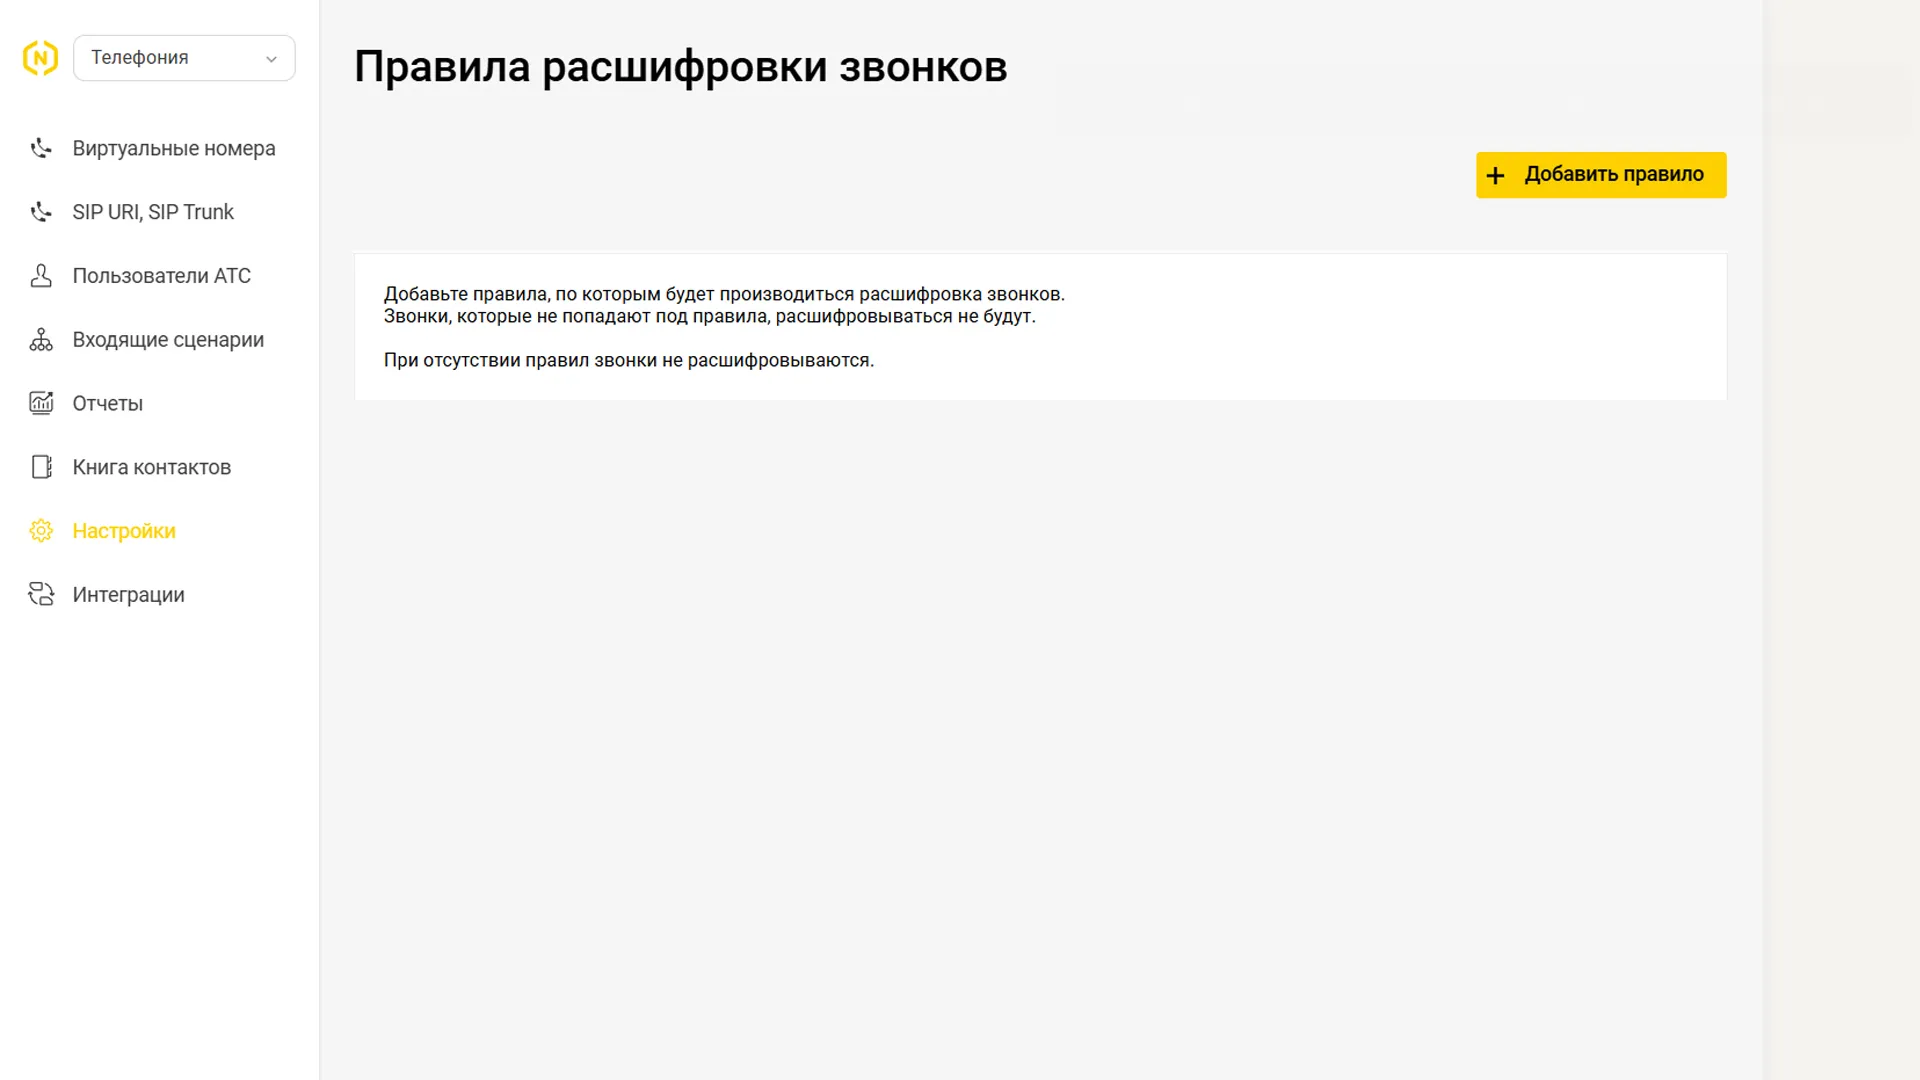Click the phone icon for Виртуальные номера

click(41, 148)
